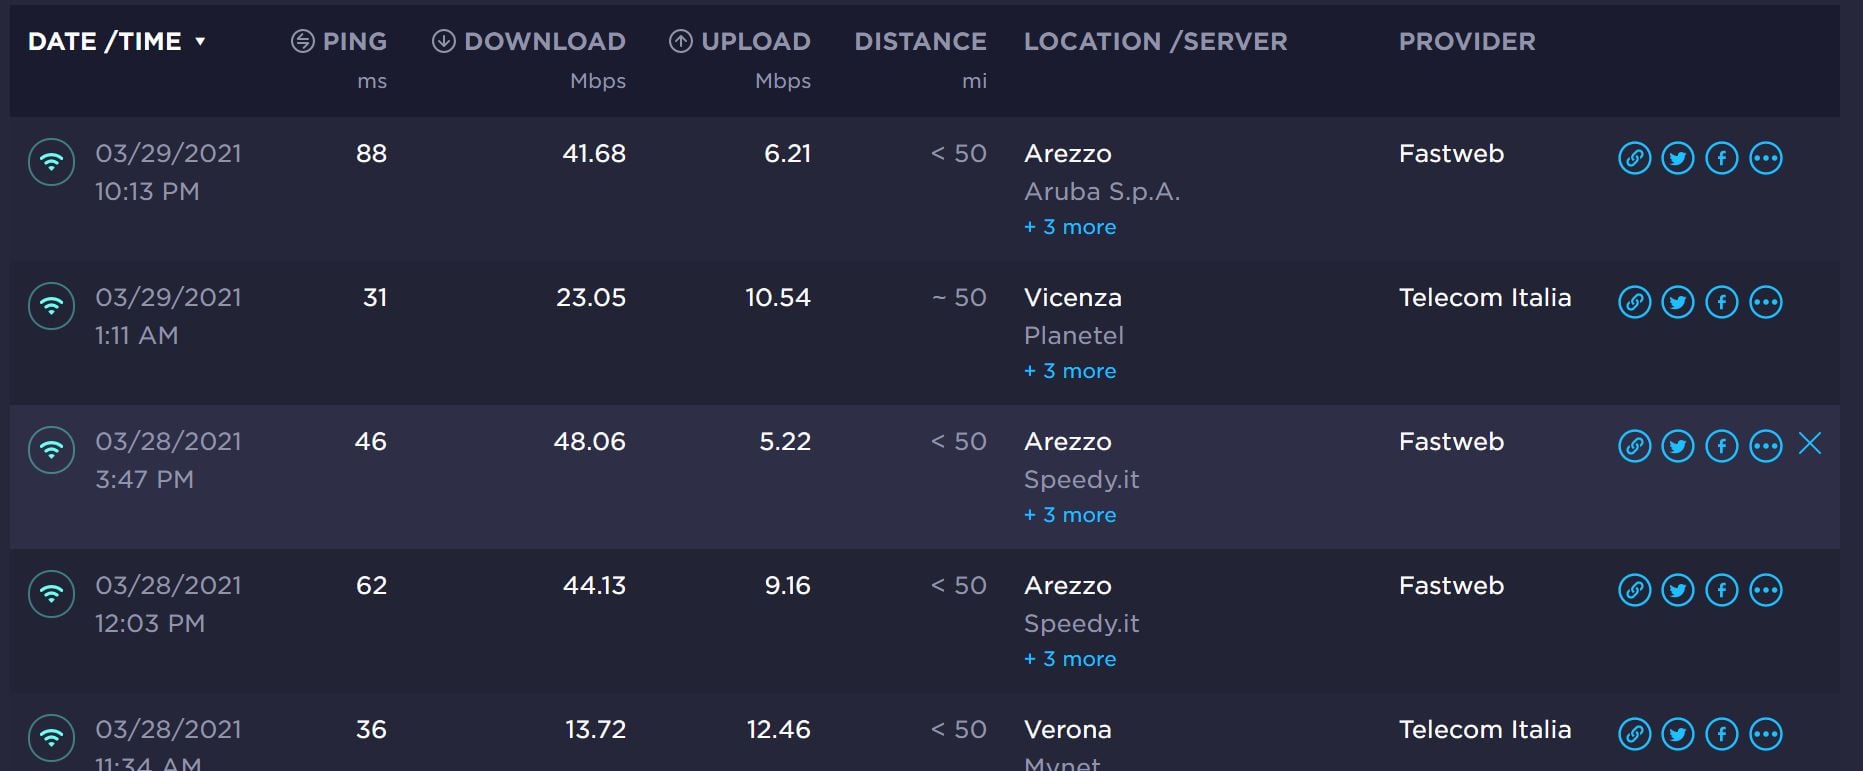Copy link for Arezzo Aruba S.p.A. result
The height and width of the screenshot is (771, 1863).
1634,158
